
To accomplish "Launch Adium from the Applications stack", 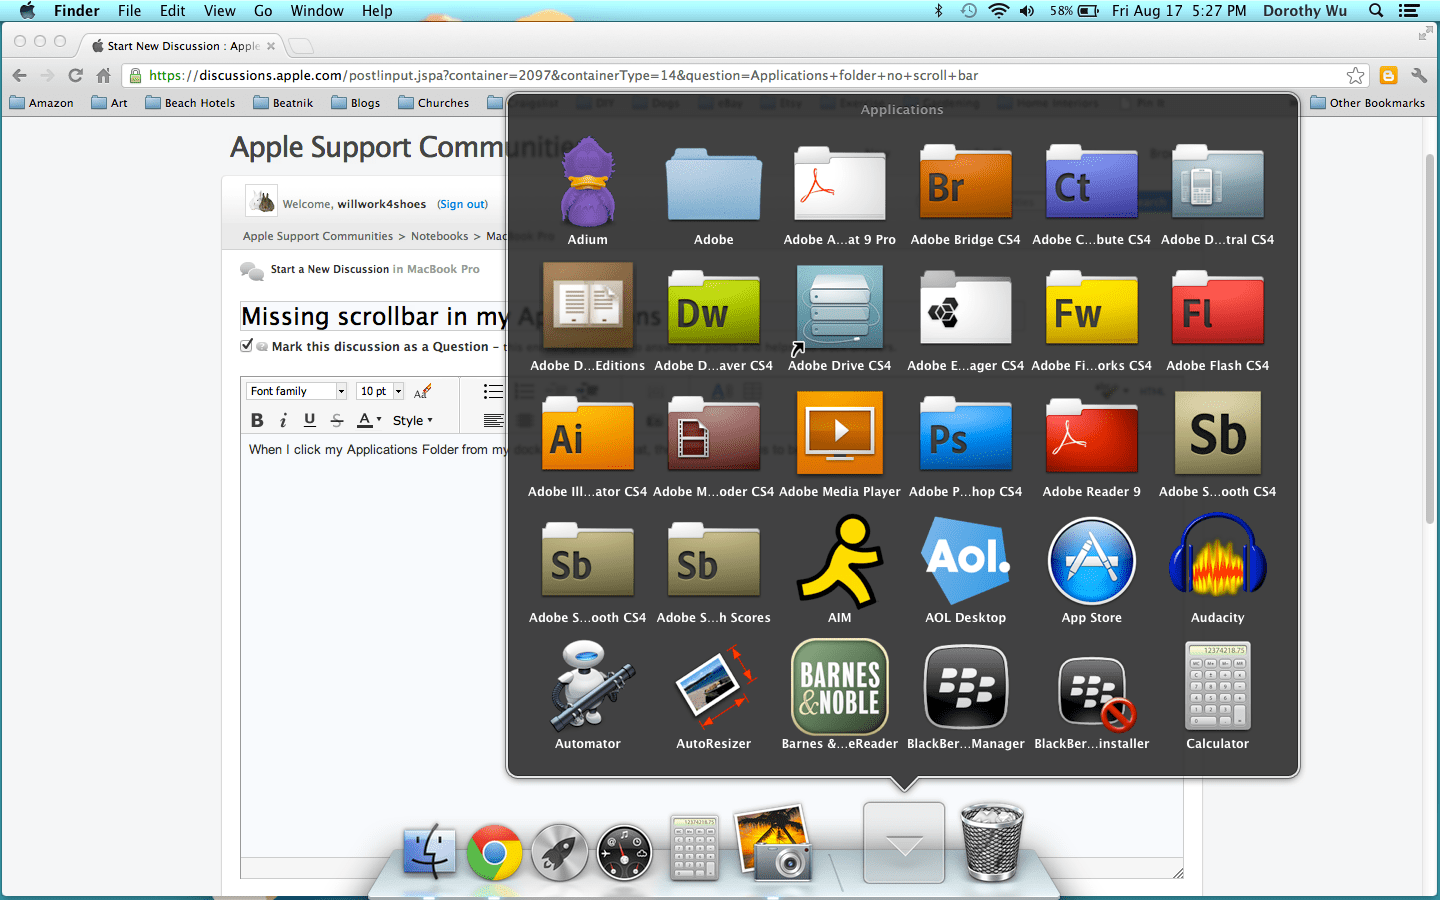I will click(x=587, y=185).
